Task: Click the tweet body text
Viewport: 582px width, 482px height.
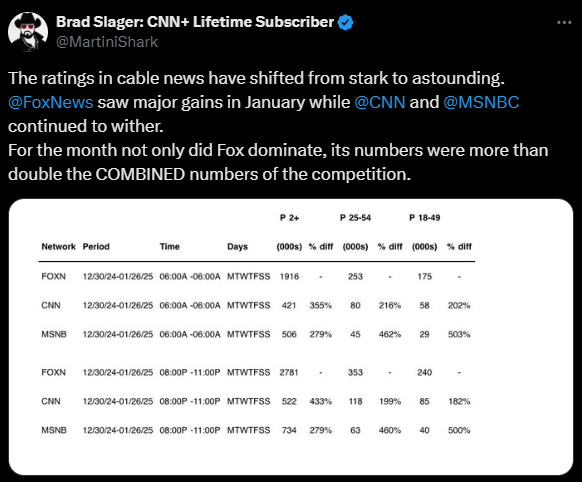Action: click(x=278, y=126)
